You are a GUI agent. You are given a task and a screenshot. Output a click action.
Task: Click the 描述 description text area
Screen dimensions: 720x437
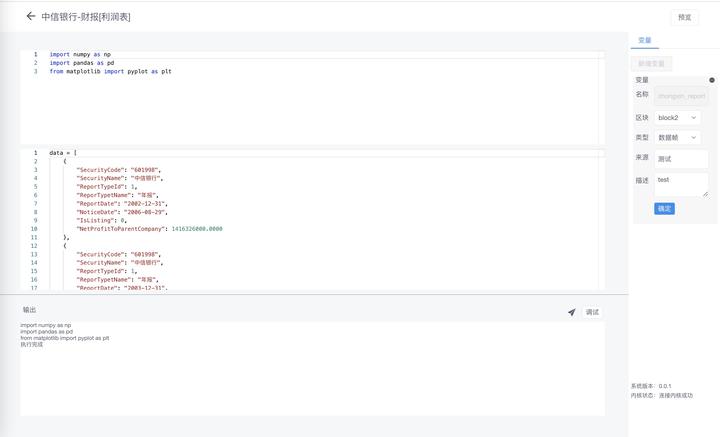click(680, 183)
